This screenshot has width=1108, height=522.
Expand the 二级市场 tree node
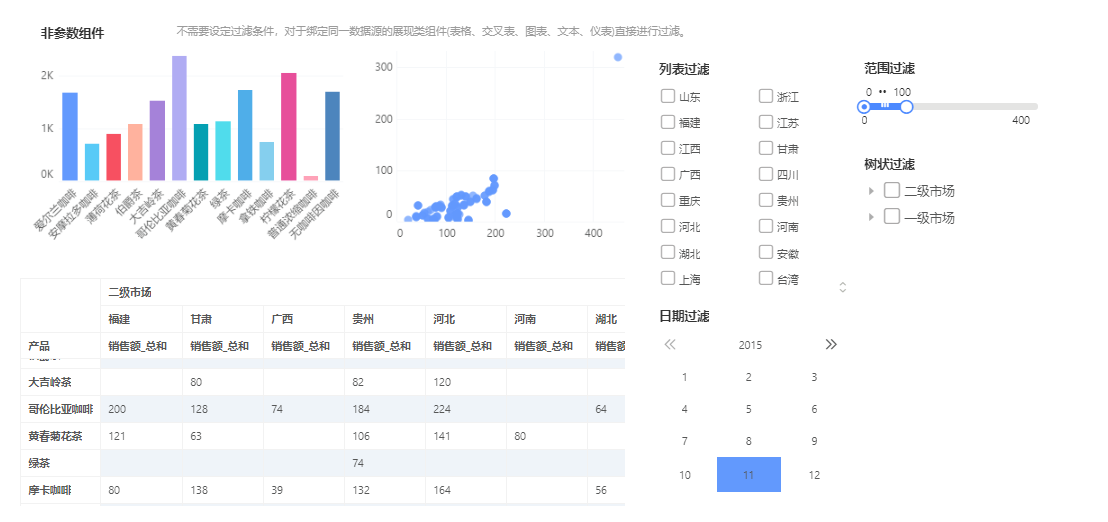click(x=871, y=191)
